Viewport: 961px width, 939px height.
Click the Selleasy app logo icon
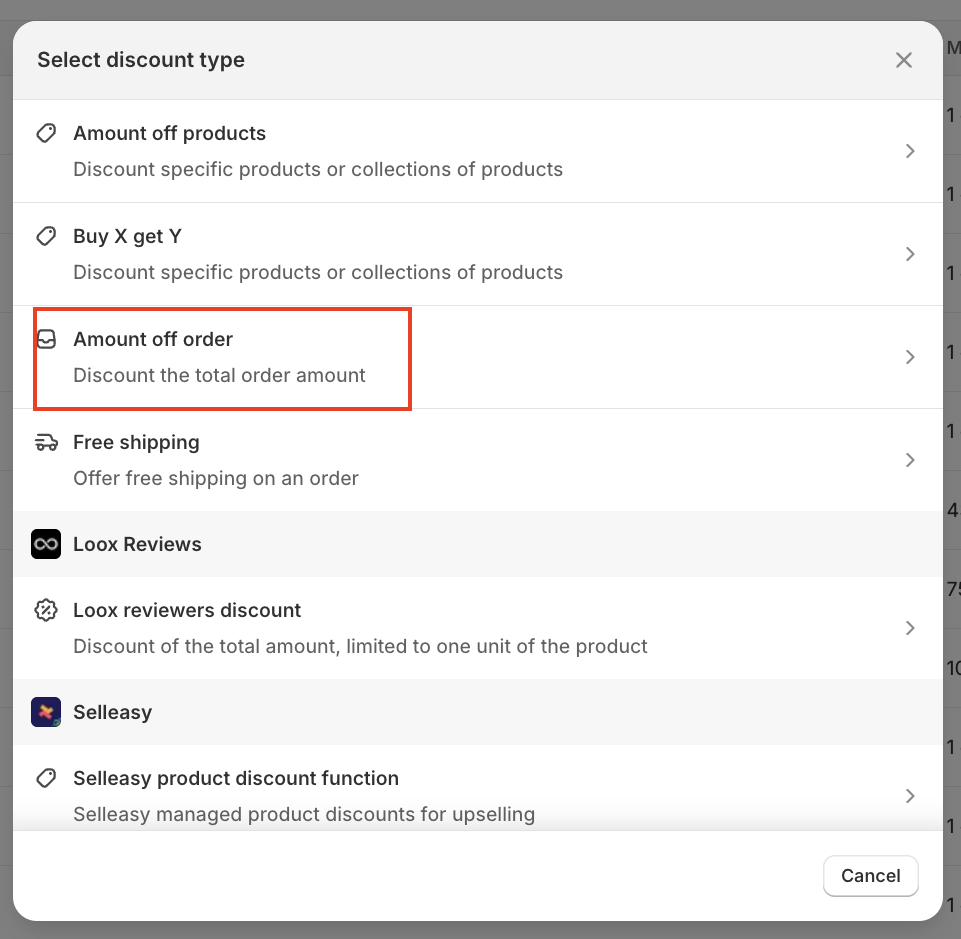(x=46, y=712)
